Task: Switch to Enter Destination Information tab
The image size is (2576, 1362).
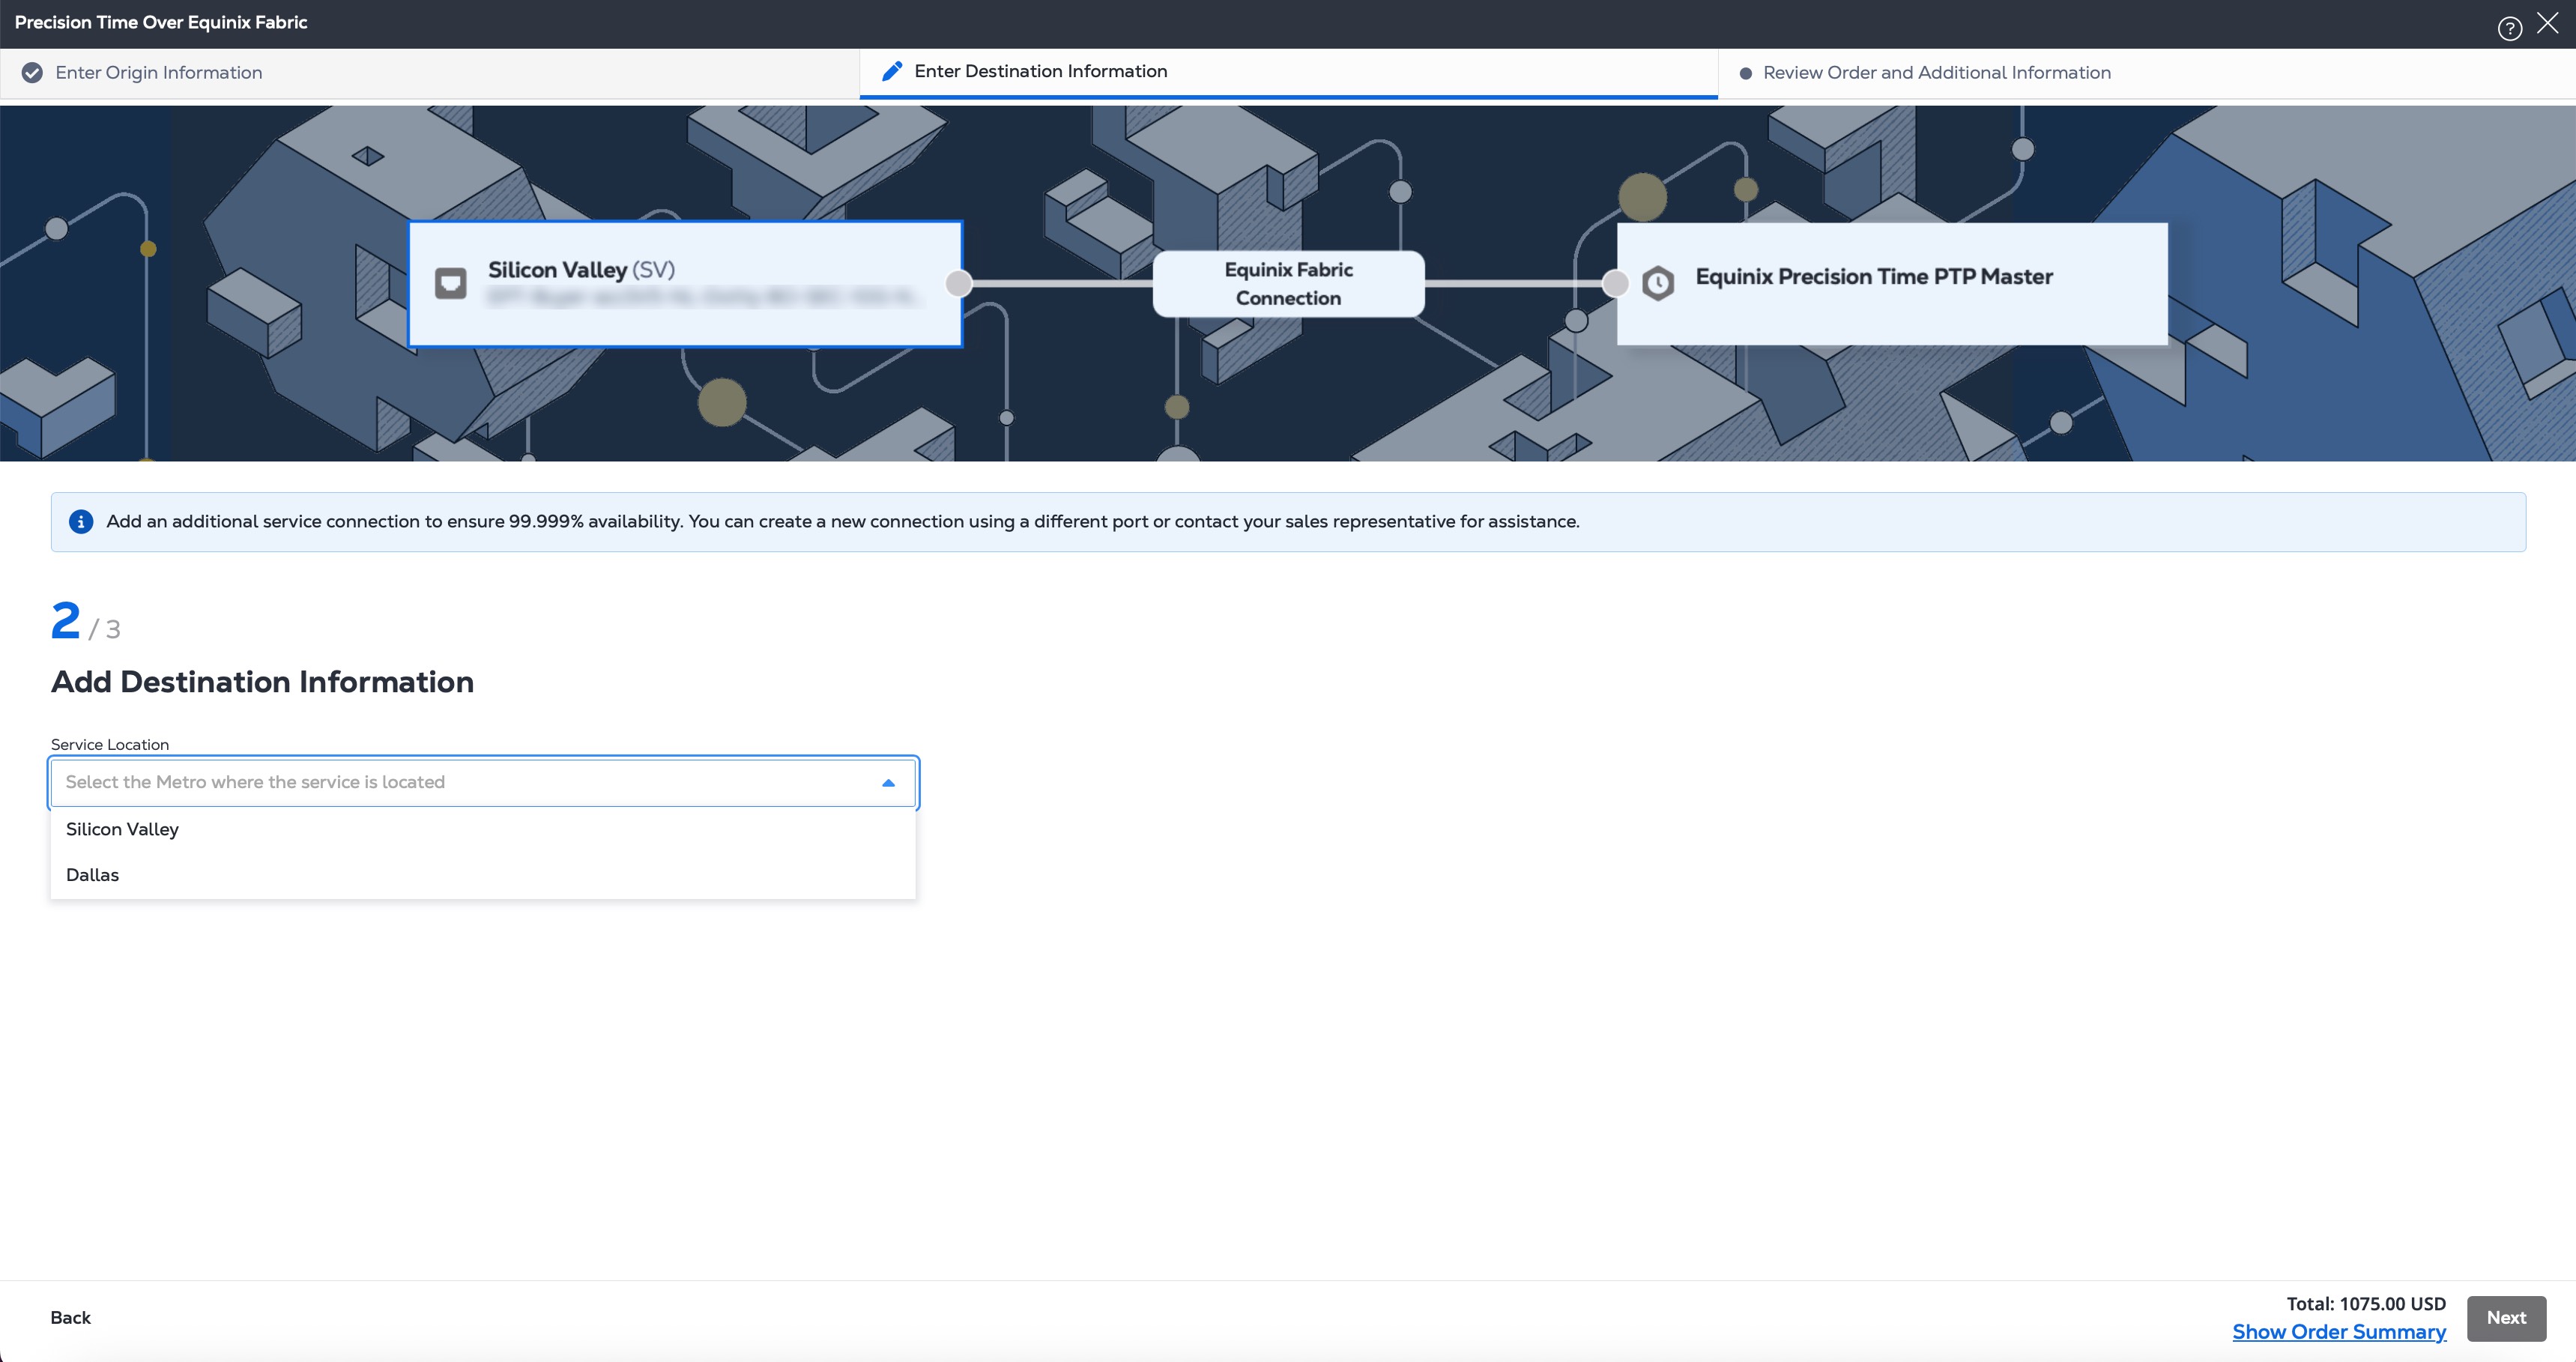Action: (x=1040, y=71)
